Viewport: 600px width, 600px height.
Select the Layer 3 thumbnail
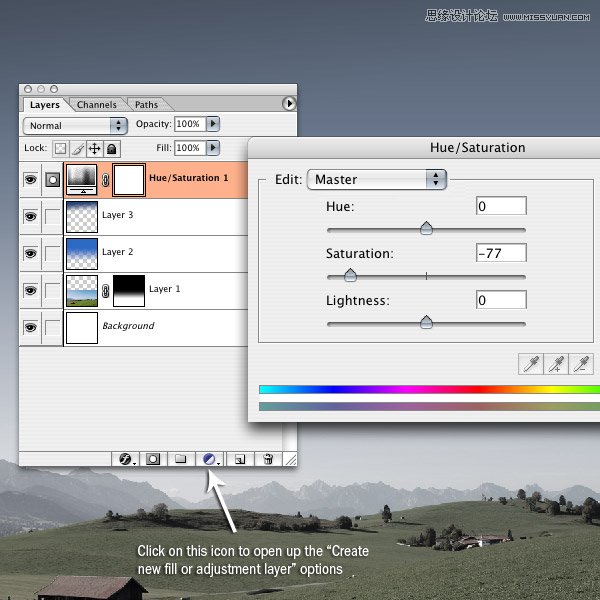coord(82,217)
